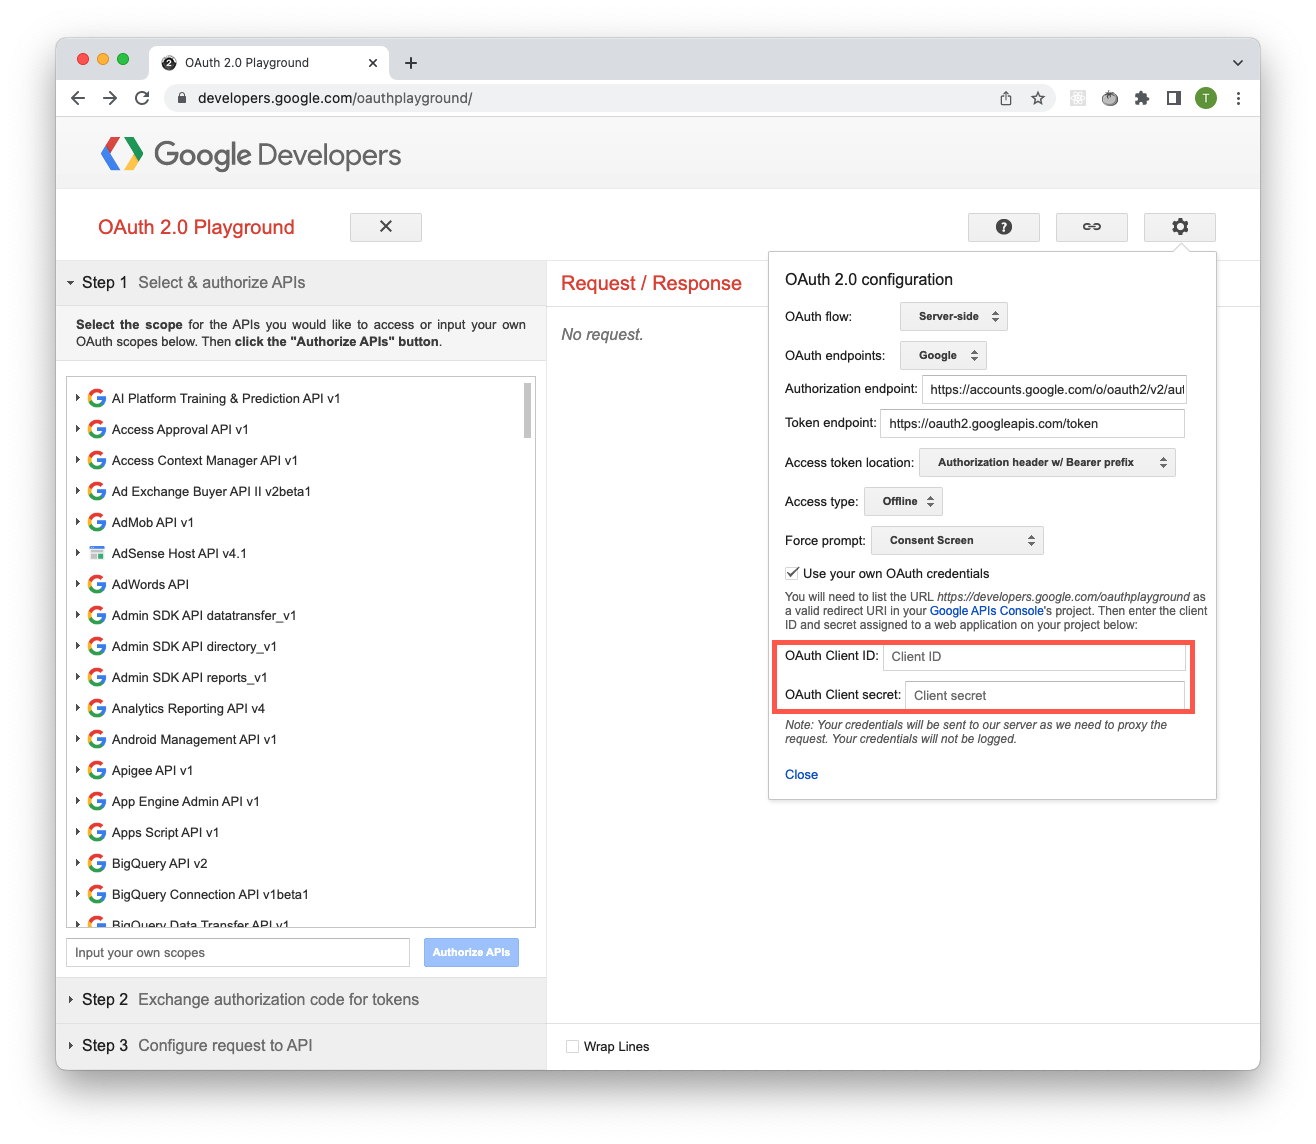Click the Authorization endpoint field
1316x1144 pixels.
[x=1054, y=389]
